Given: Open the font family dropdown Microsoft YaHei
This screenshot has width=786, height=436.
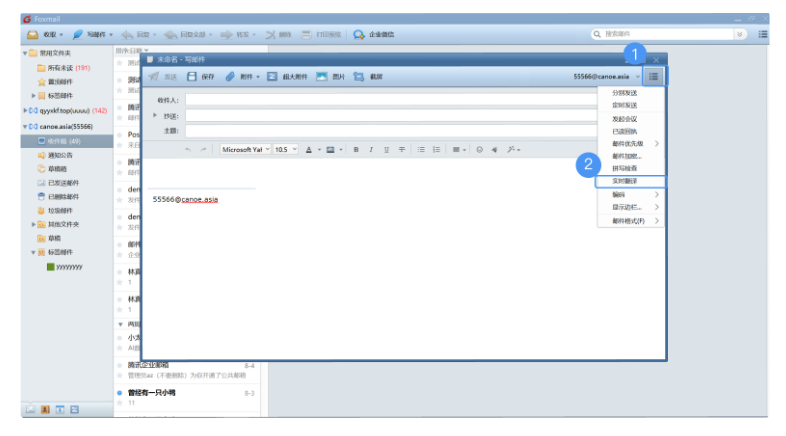Looking at the screenshot, I should (x=246, y=149).
